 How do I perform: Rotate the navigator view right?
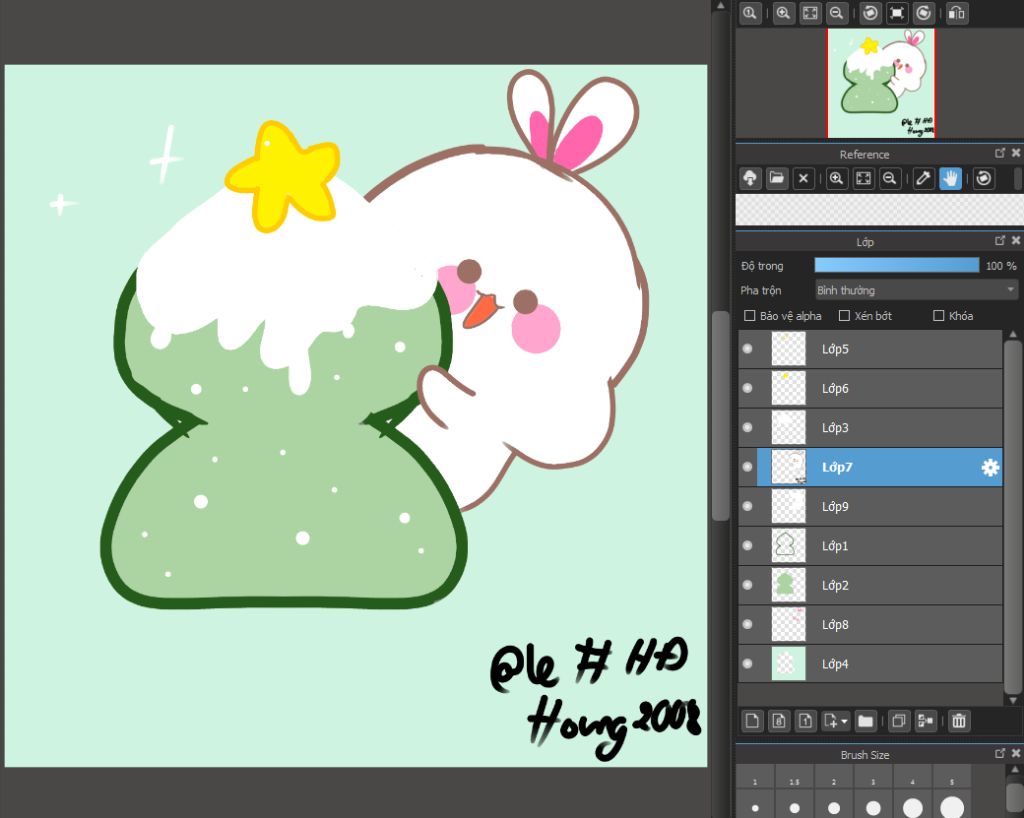coord(923,13)
